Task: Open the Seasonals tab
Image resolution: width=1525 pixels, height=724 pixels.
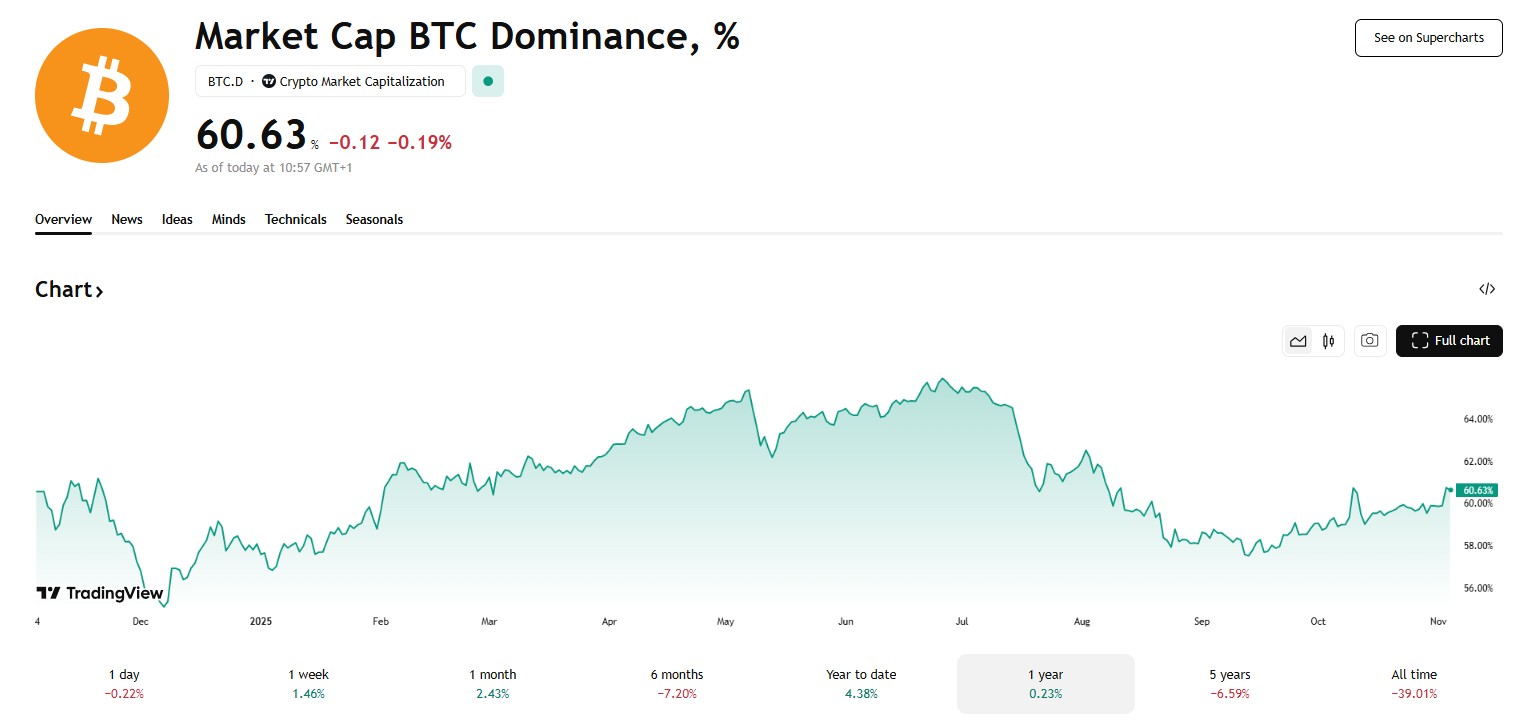Action: (x=374, y=219)
